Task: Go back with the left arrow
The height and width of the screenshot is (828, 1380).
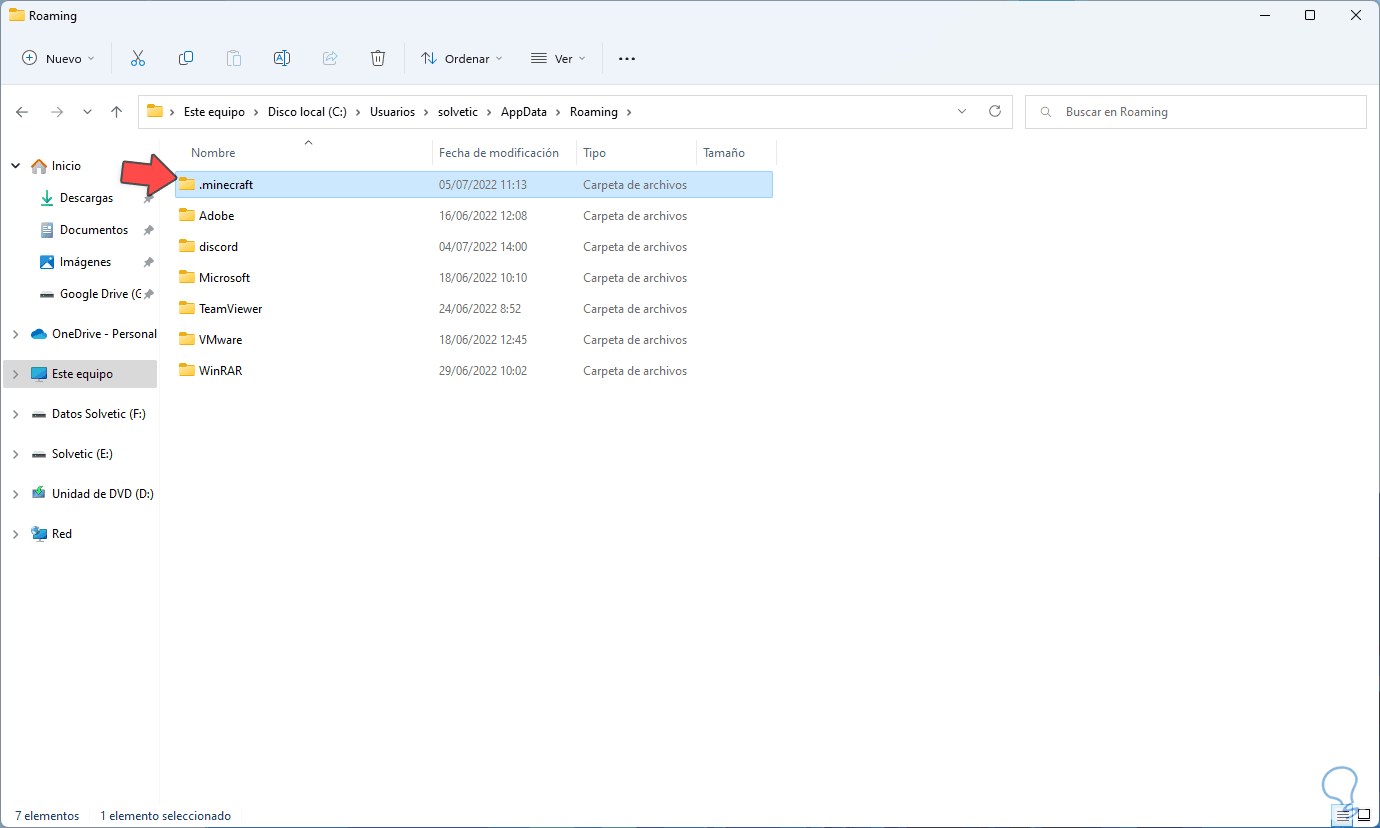Action: click(22, 112)
